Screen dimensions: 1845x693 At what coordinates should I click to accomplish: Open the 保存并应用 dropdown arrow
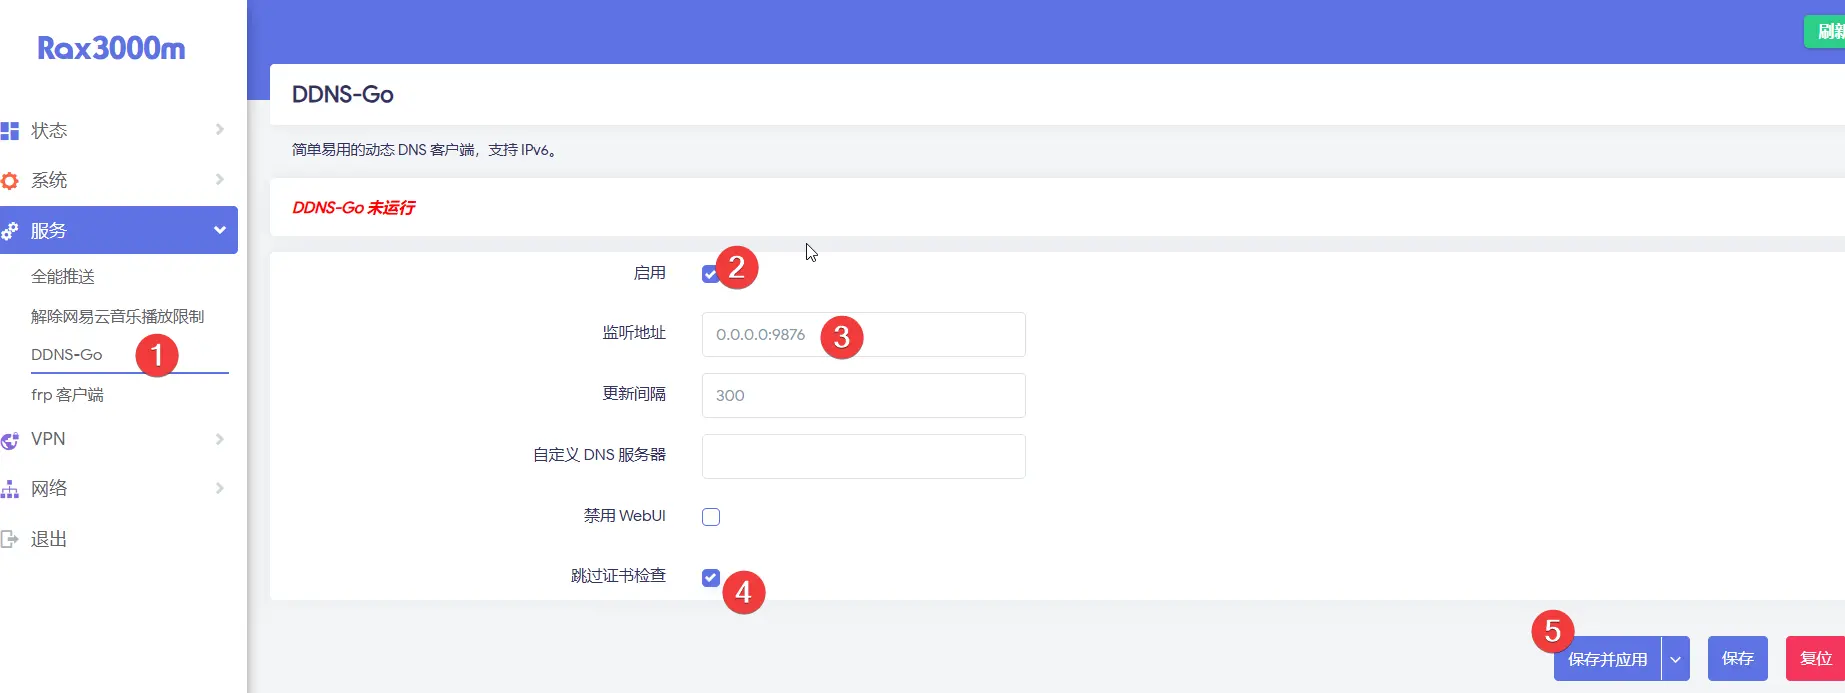pyautogui.click(x=1675, y=659)
